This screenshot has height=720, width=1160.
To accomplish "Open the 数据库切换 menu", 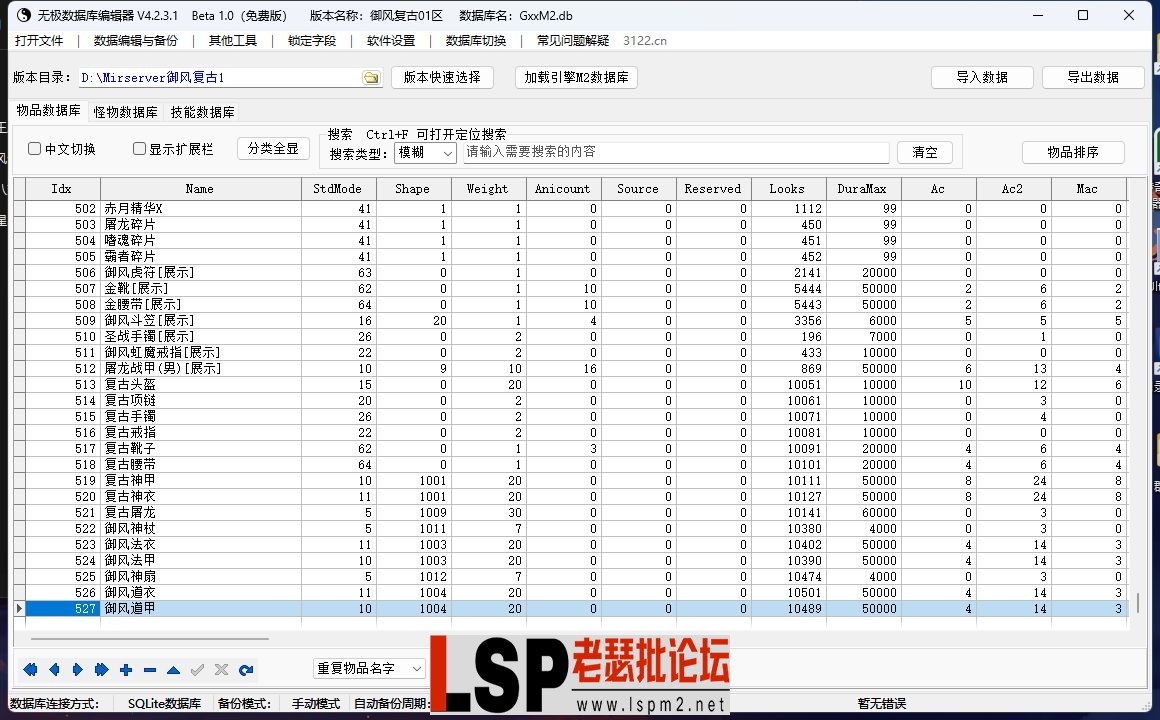I will [476, 41].
